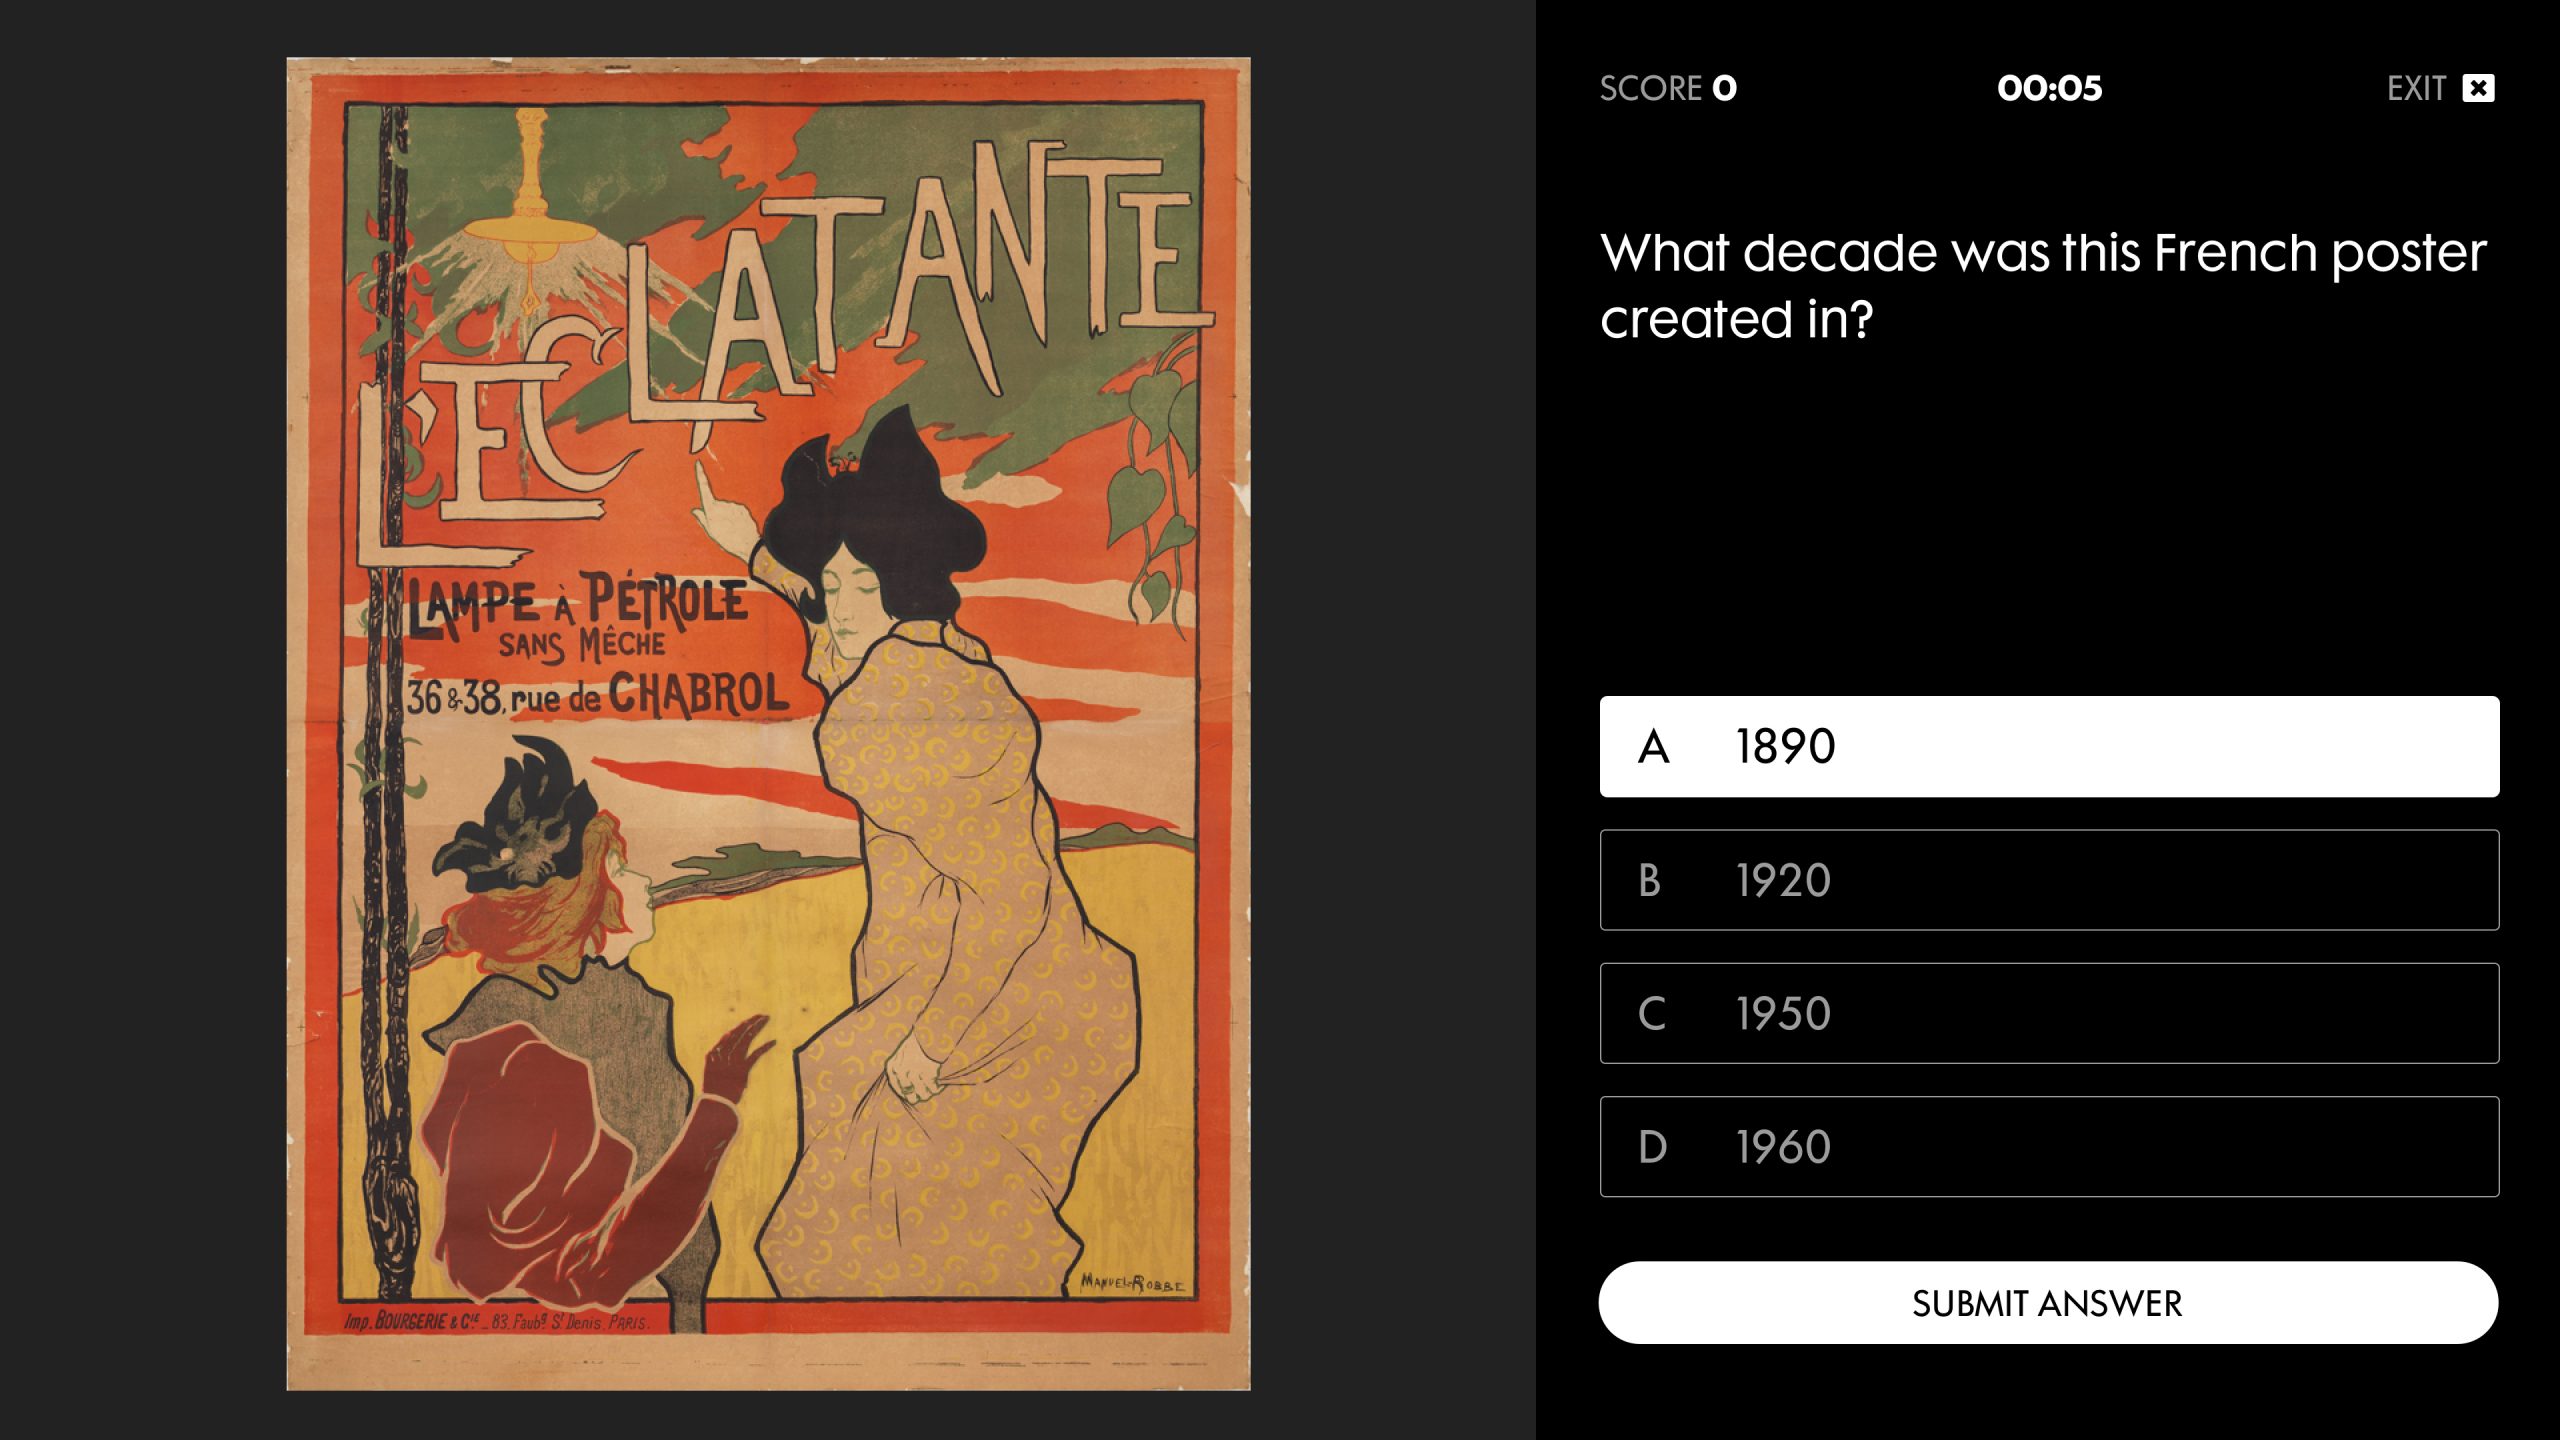Choose the 1920 answer option
Viewport: 2560px width, 1440px height.
(x=2048, y=880)
